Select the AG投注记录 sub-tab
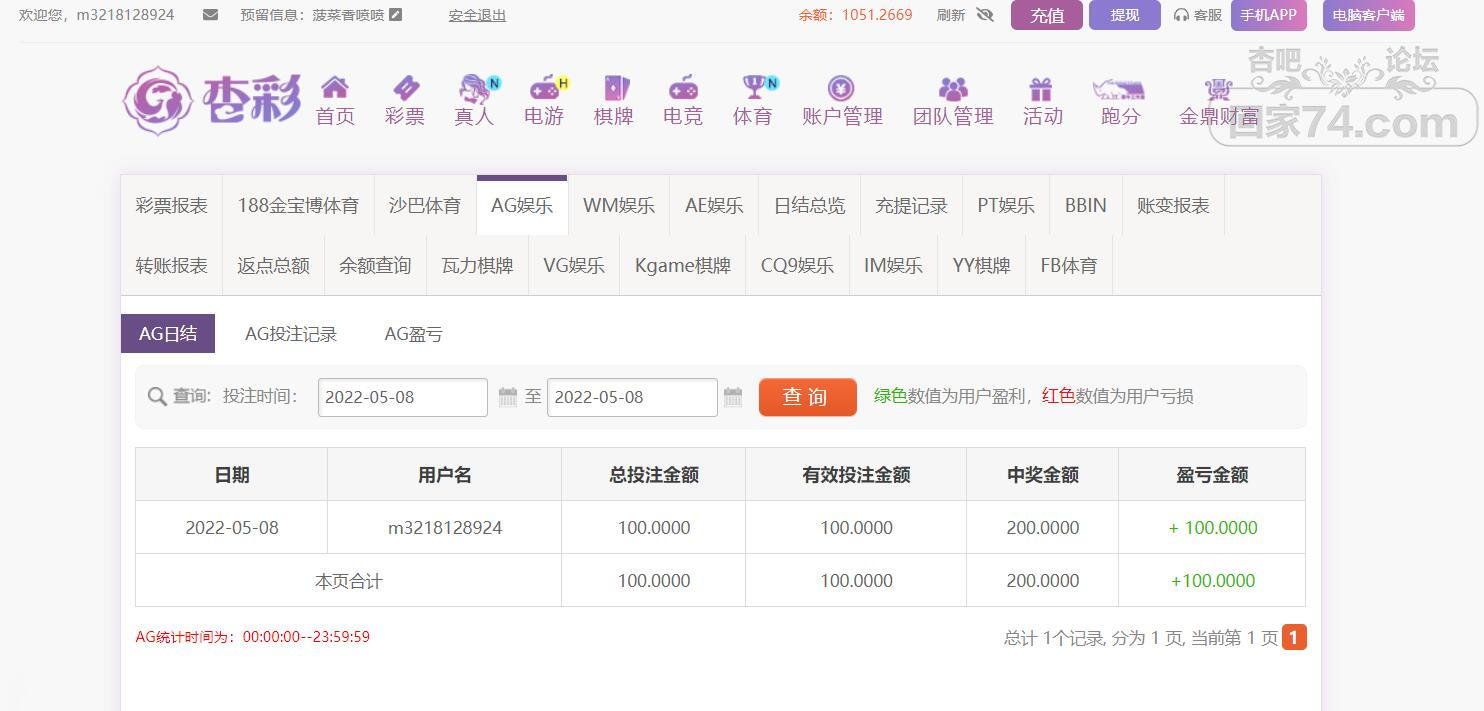 tap(291, 334)
